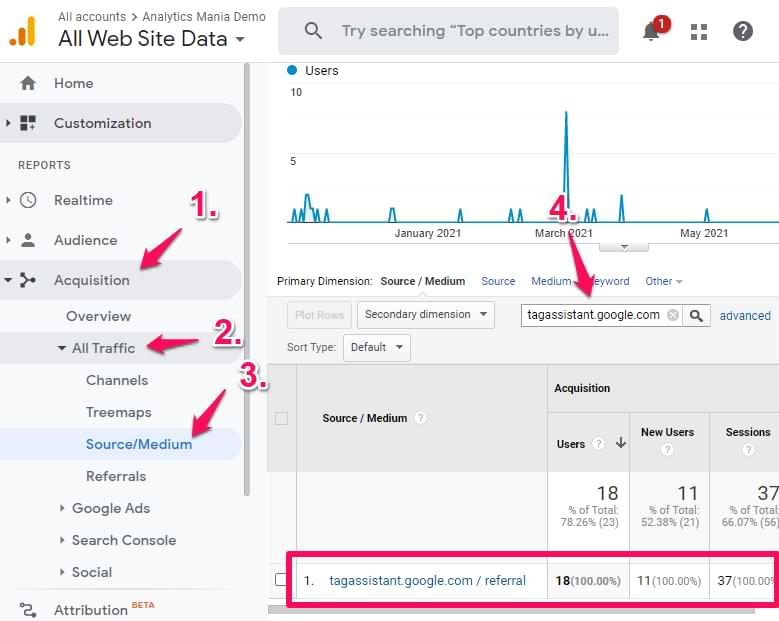Viewport: 779px width, 621px height.
Task: Open the tagassistant.google.com / referral link
Action: (x=427, y=580)
